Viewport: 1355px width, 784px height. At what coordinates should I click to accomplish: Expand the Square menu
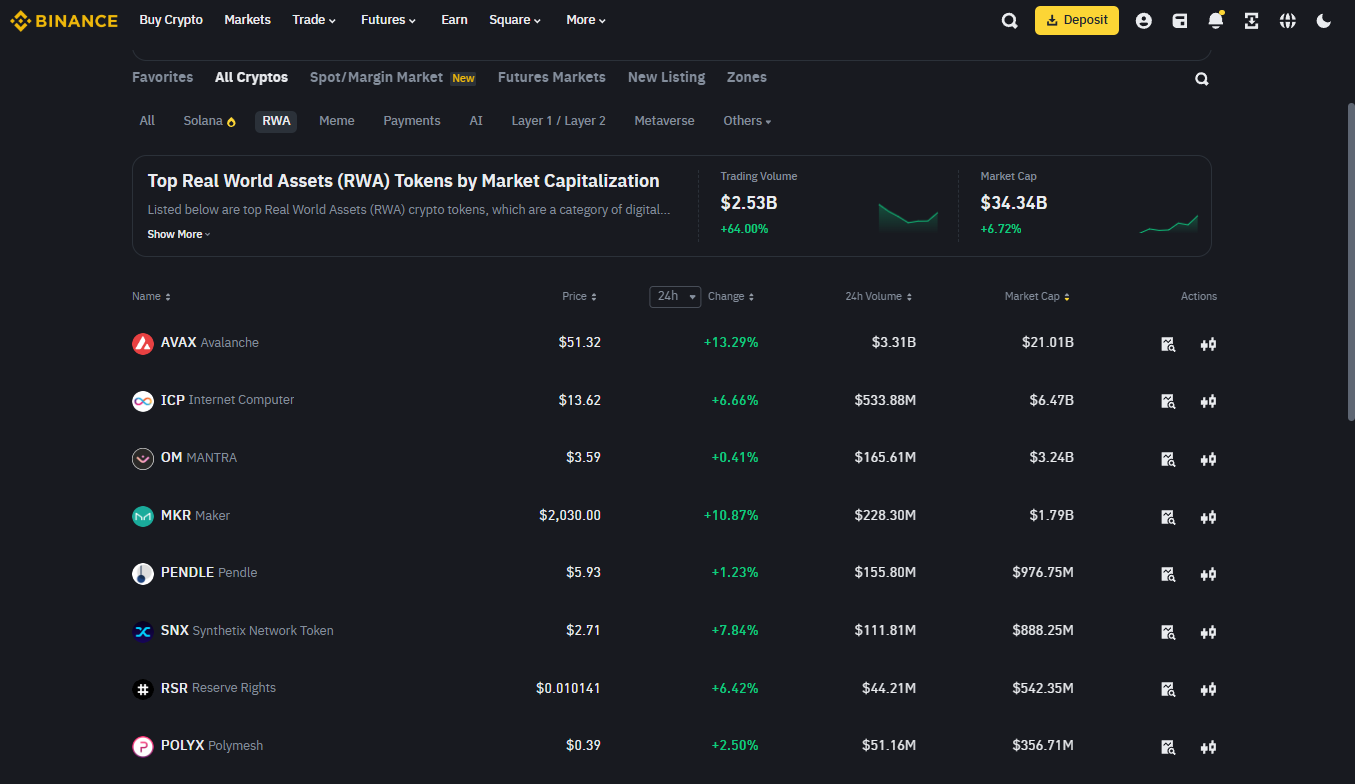(x=515, y=20)
